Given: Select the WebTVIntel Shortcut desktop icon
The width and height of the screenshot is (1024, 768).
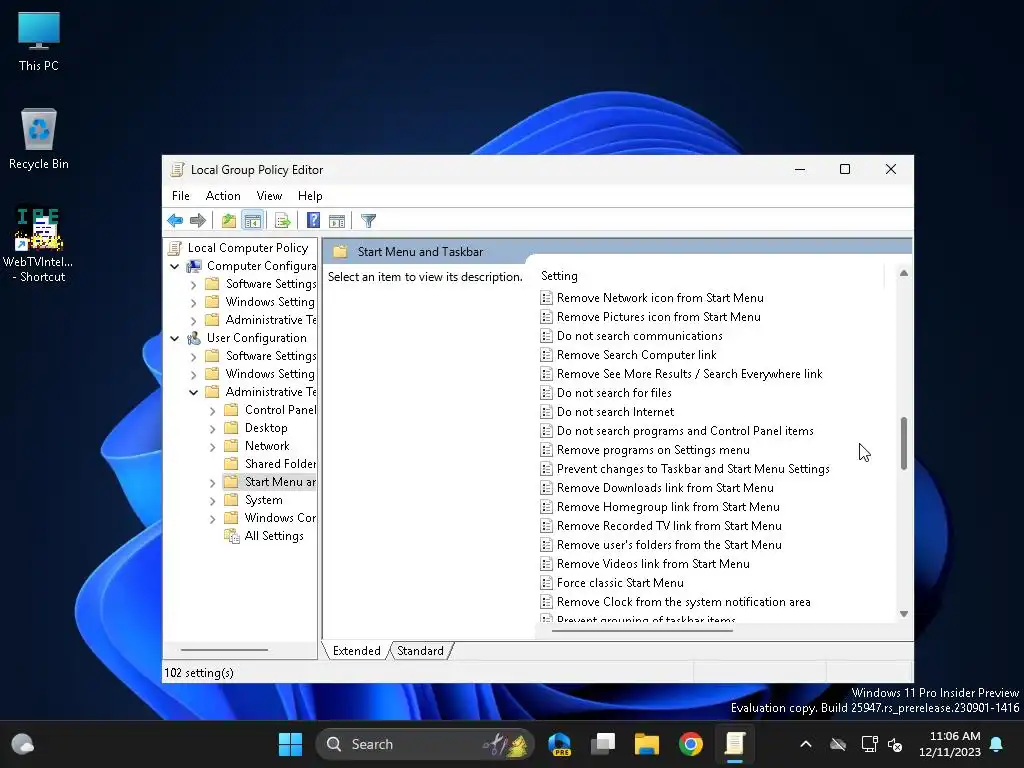Looking at the screenshot, I should pyautogui.click(x=38, y=245).
